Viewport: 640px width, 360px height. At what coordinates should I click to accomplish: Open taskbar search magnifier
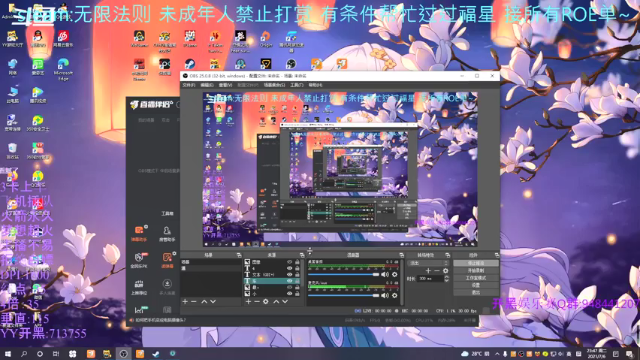24,353
